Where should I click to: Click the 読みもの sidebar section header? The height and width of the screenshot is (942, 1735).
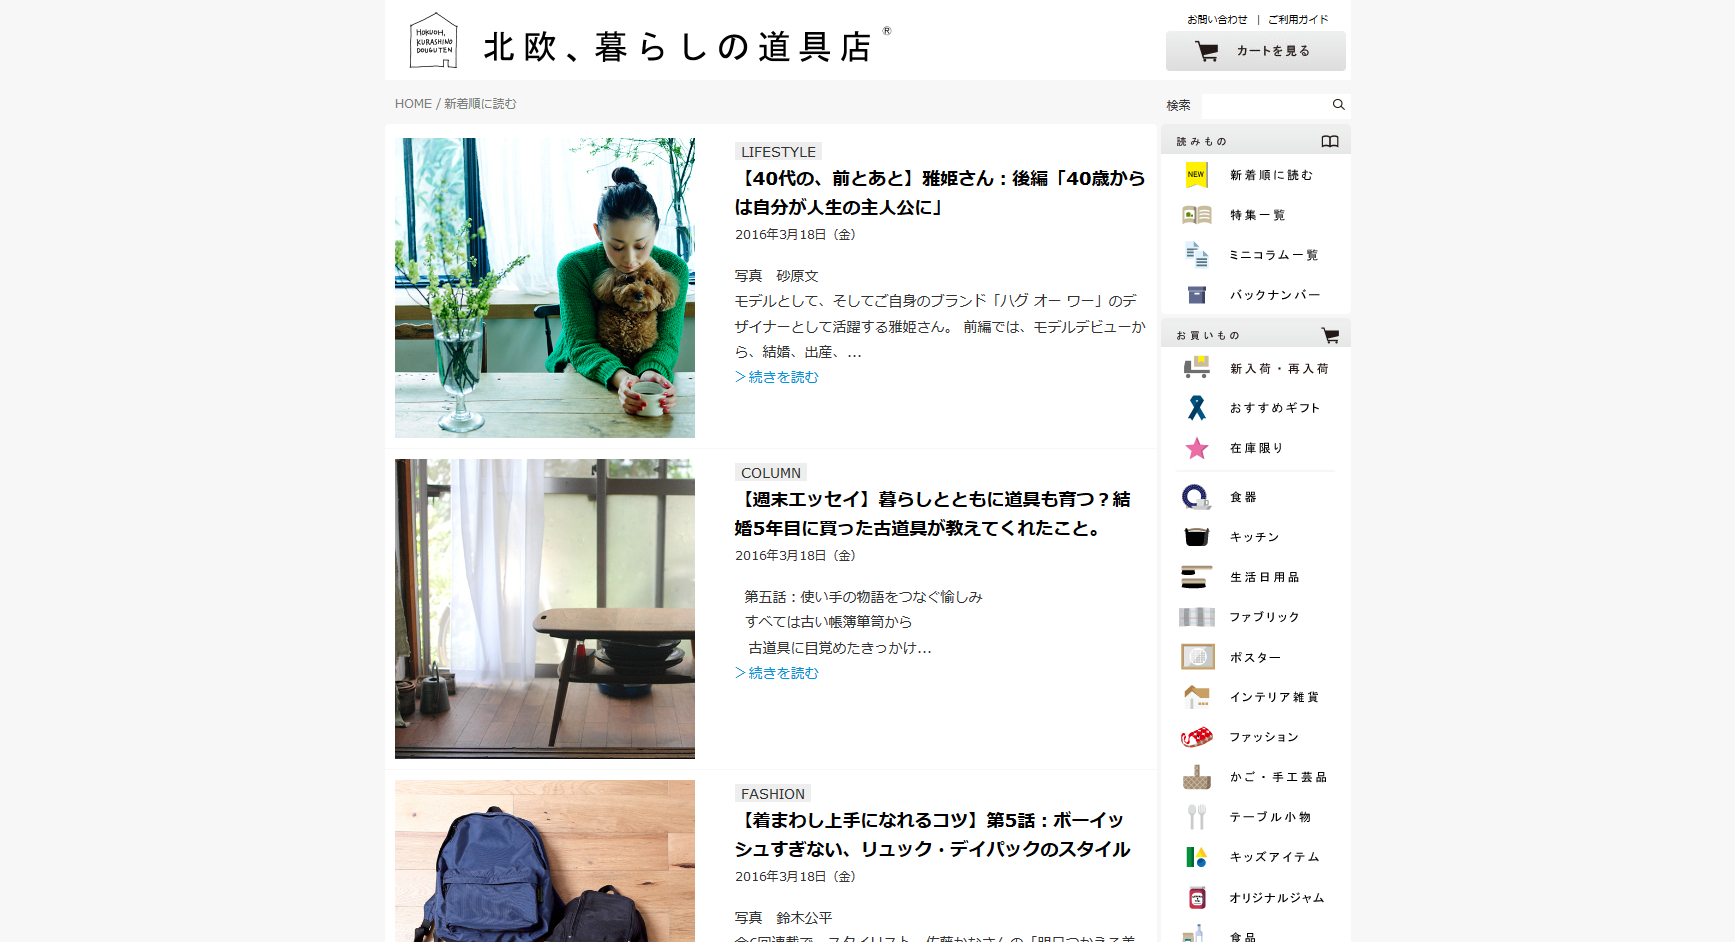coord(1256,141)
